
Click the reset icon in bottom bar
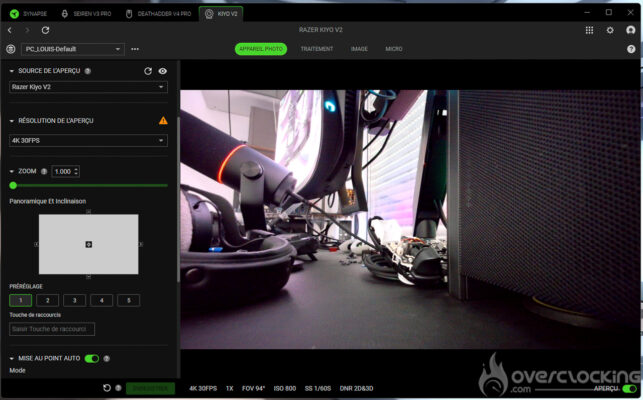click(x=107, y=388)
